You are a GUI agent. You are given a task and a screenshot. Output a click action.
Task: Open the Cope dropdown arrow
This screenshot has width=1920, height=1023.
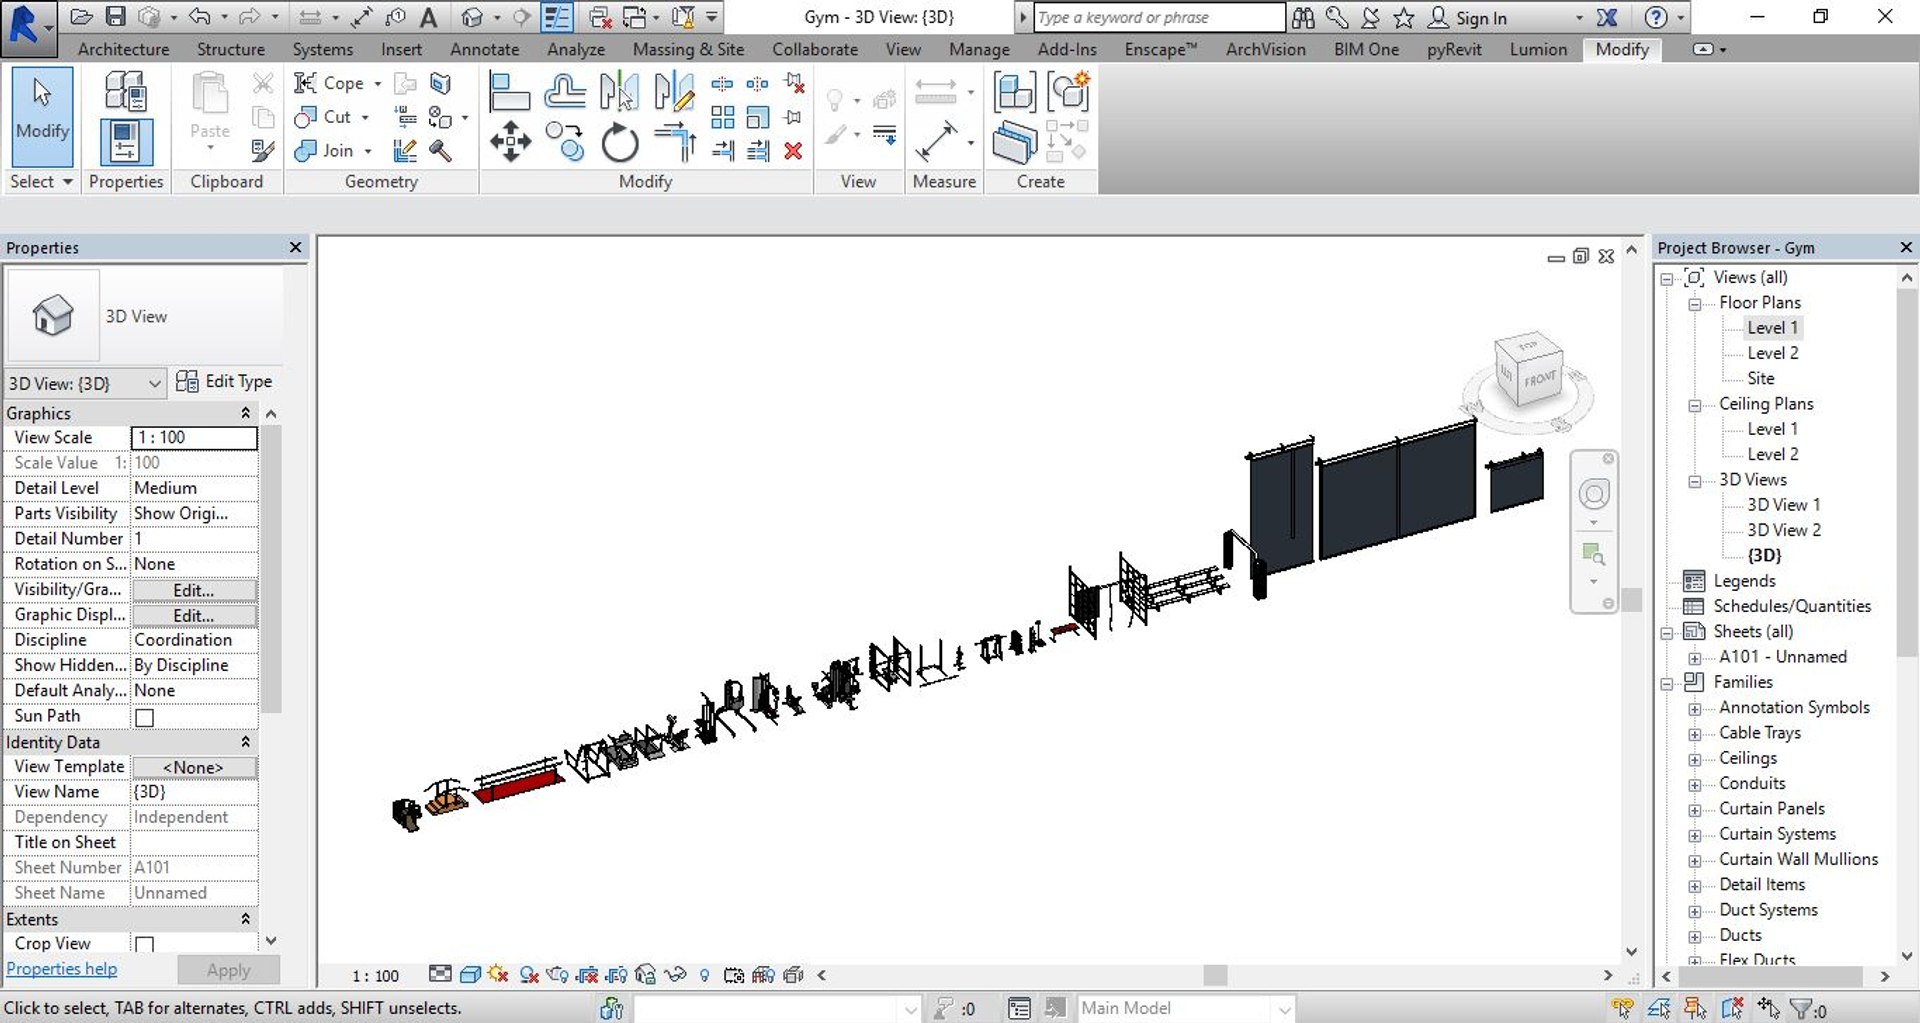point(377,84)
